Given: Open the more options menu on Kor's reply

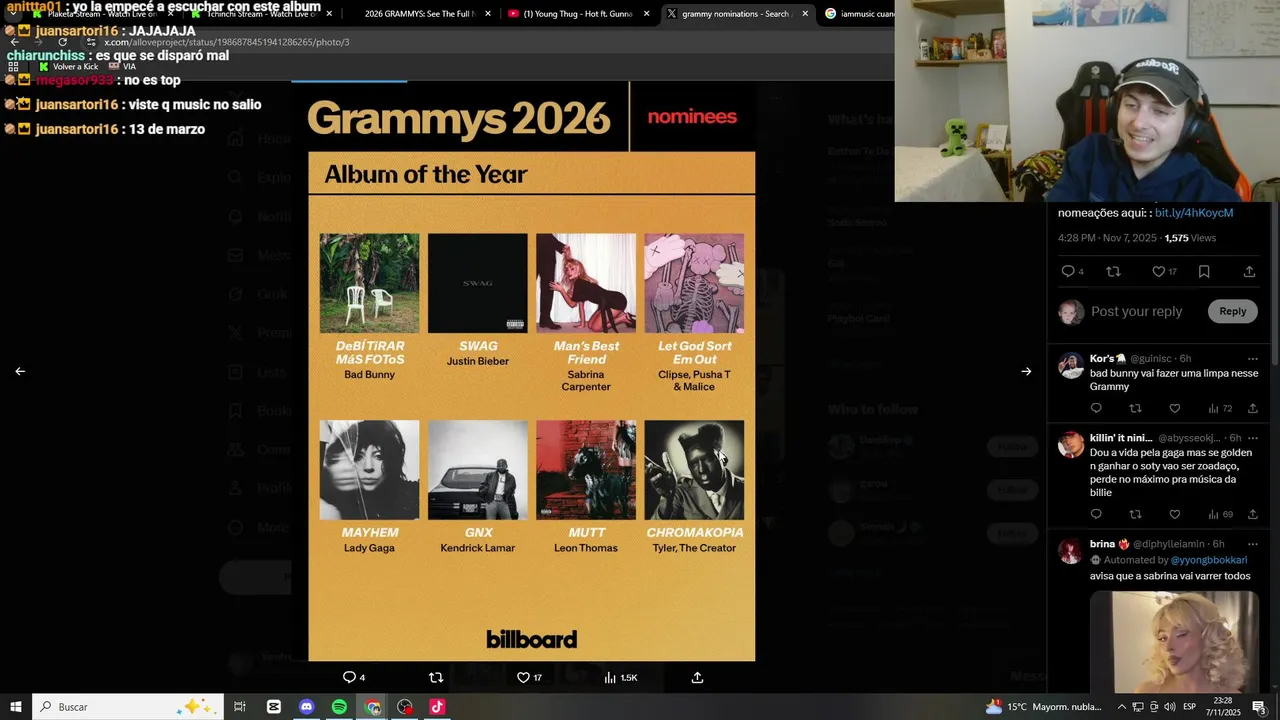Looking at the screenshot, I should 1252,358.
